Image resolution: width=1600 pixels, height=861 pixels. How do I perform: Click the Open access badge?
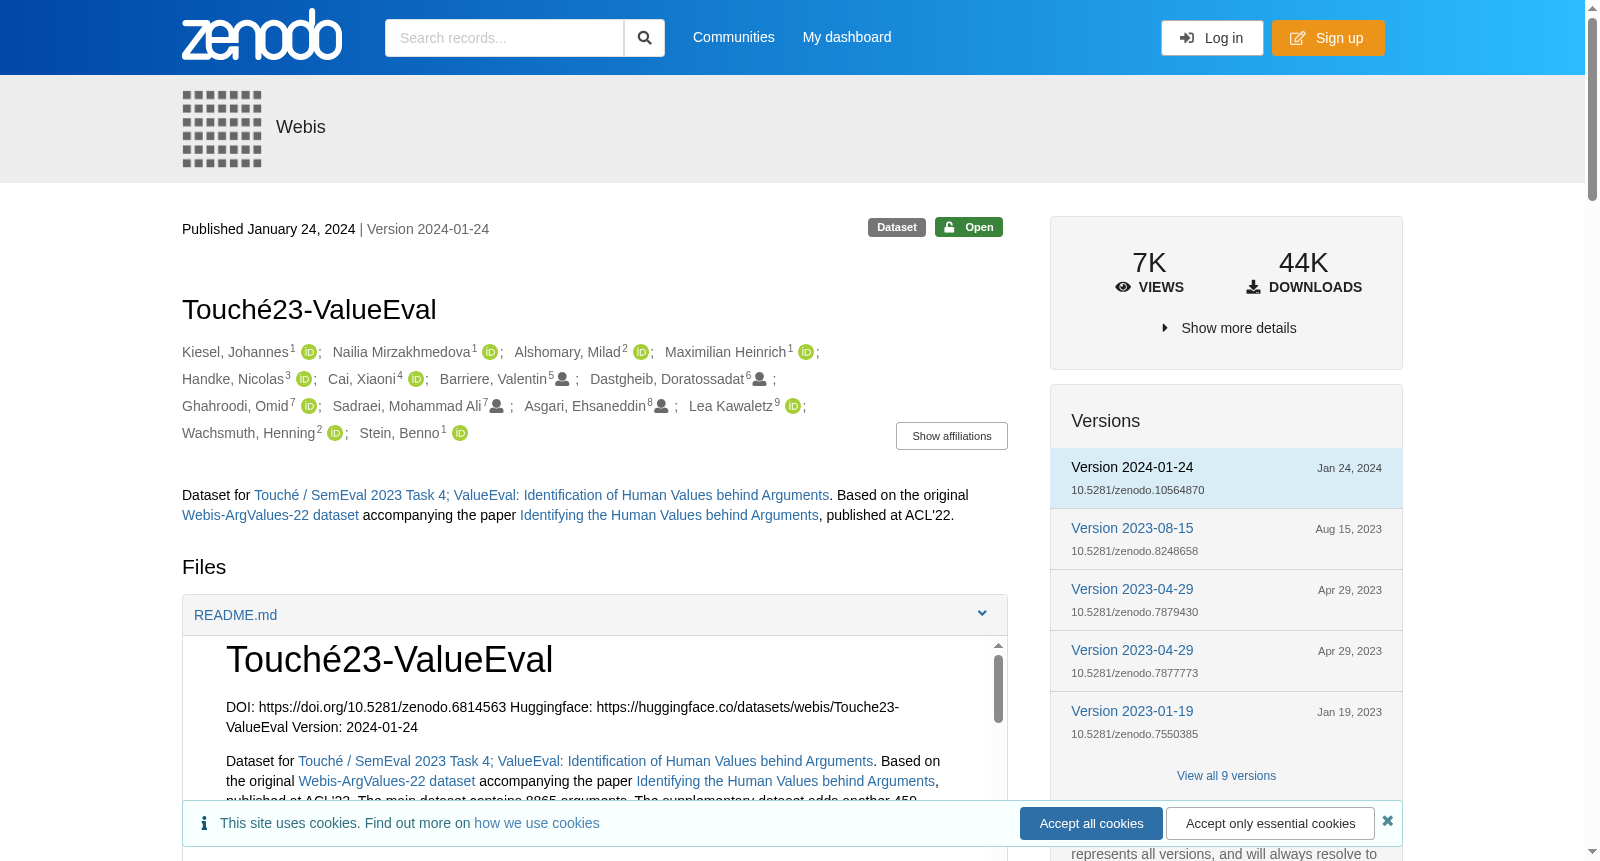point(969,227)
